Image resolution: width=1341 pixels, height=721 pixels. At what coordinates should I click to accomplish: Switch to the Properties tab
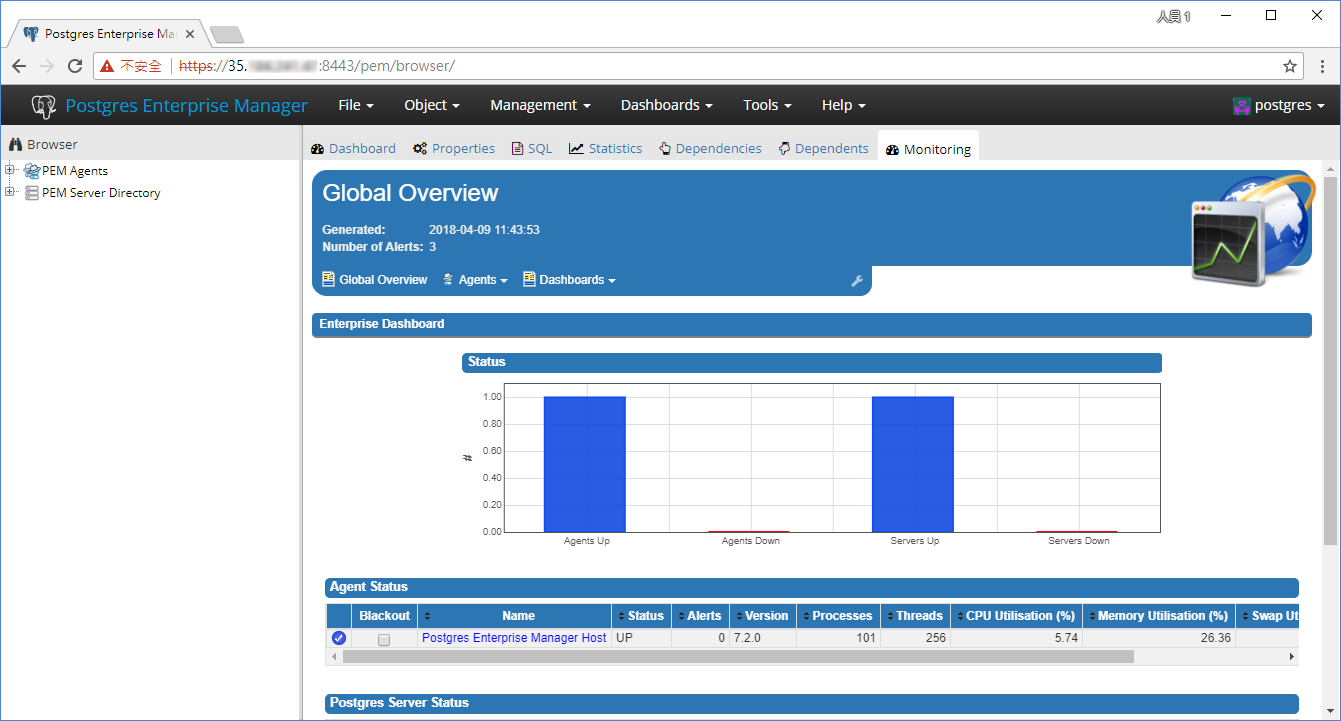point(454,148)
